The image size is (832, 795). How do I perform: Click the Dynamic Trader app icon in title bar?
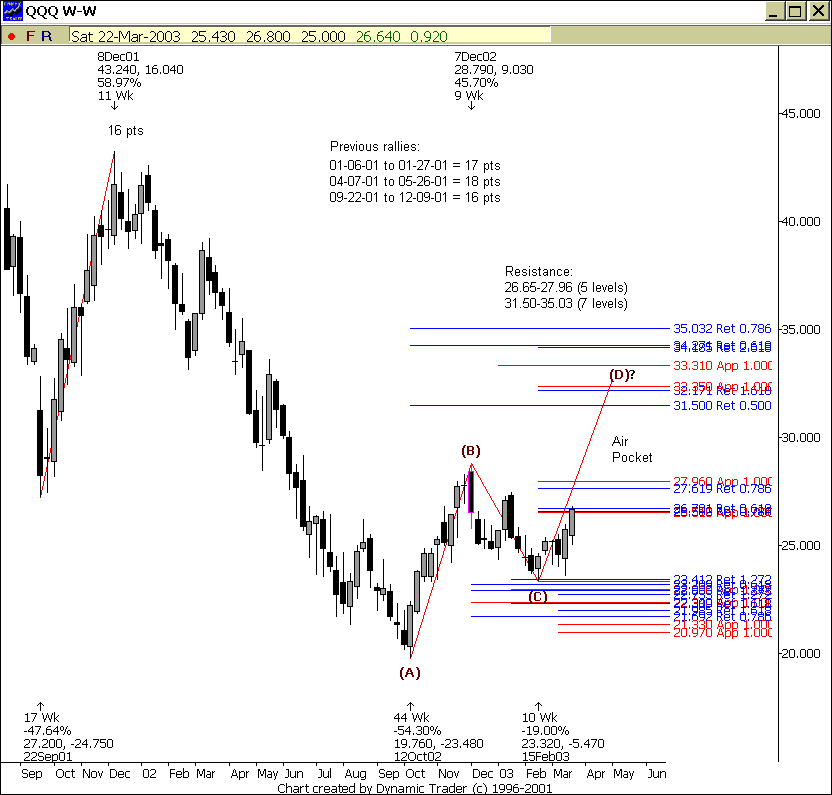pos(12,11)
